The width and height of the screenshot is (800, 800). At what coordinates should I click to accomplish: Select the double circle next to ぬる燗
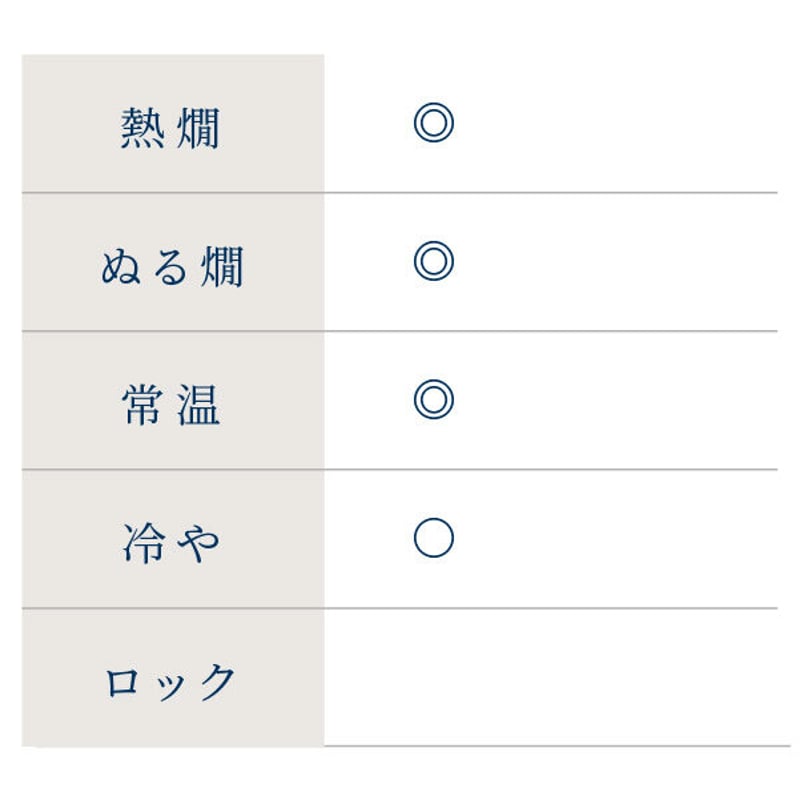(434, 261)
